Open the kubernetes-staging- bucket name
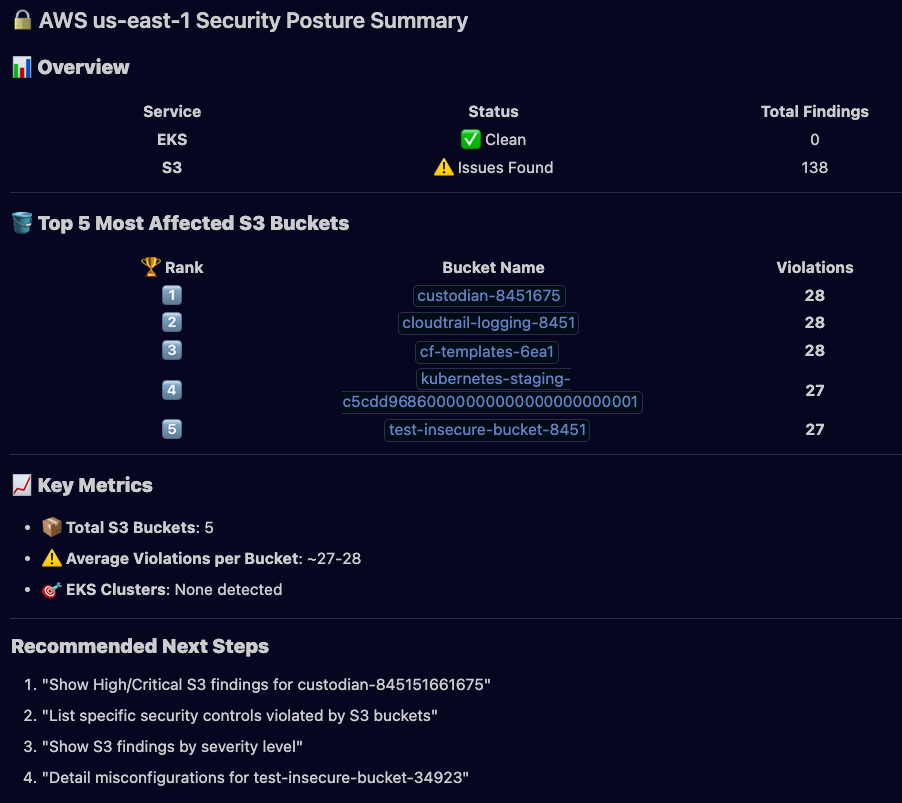This screenshot has width=902, height=803. pyautogui.click(x=492, y=390)
